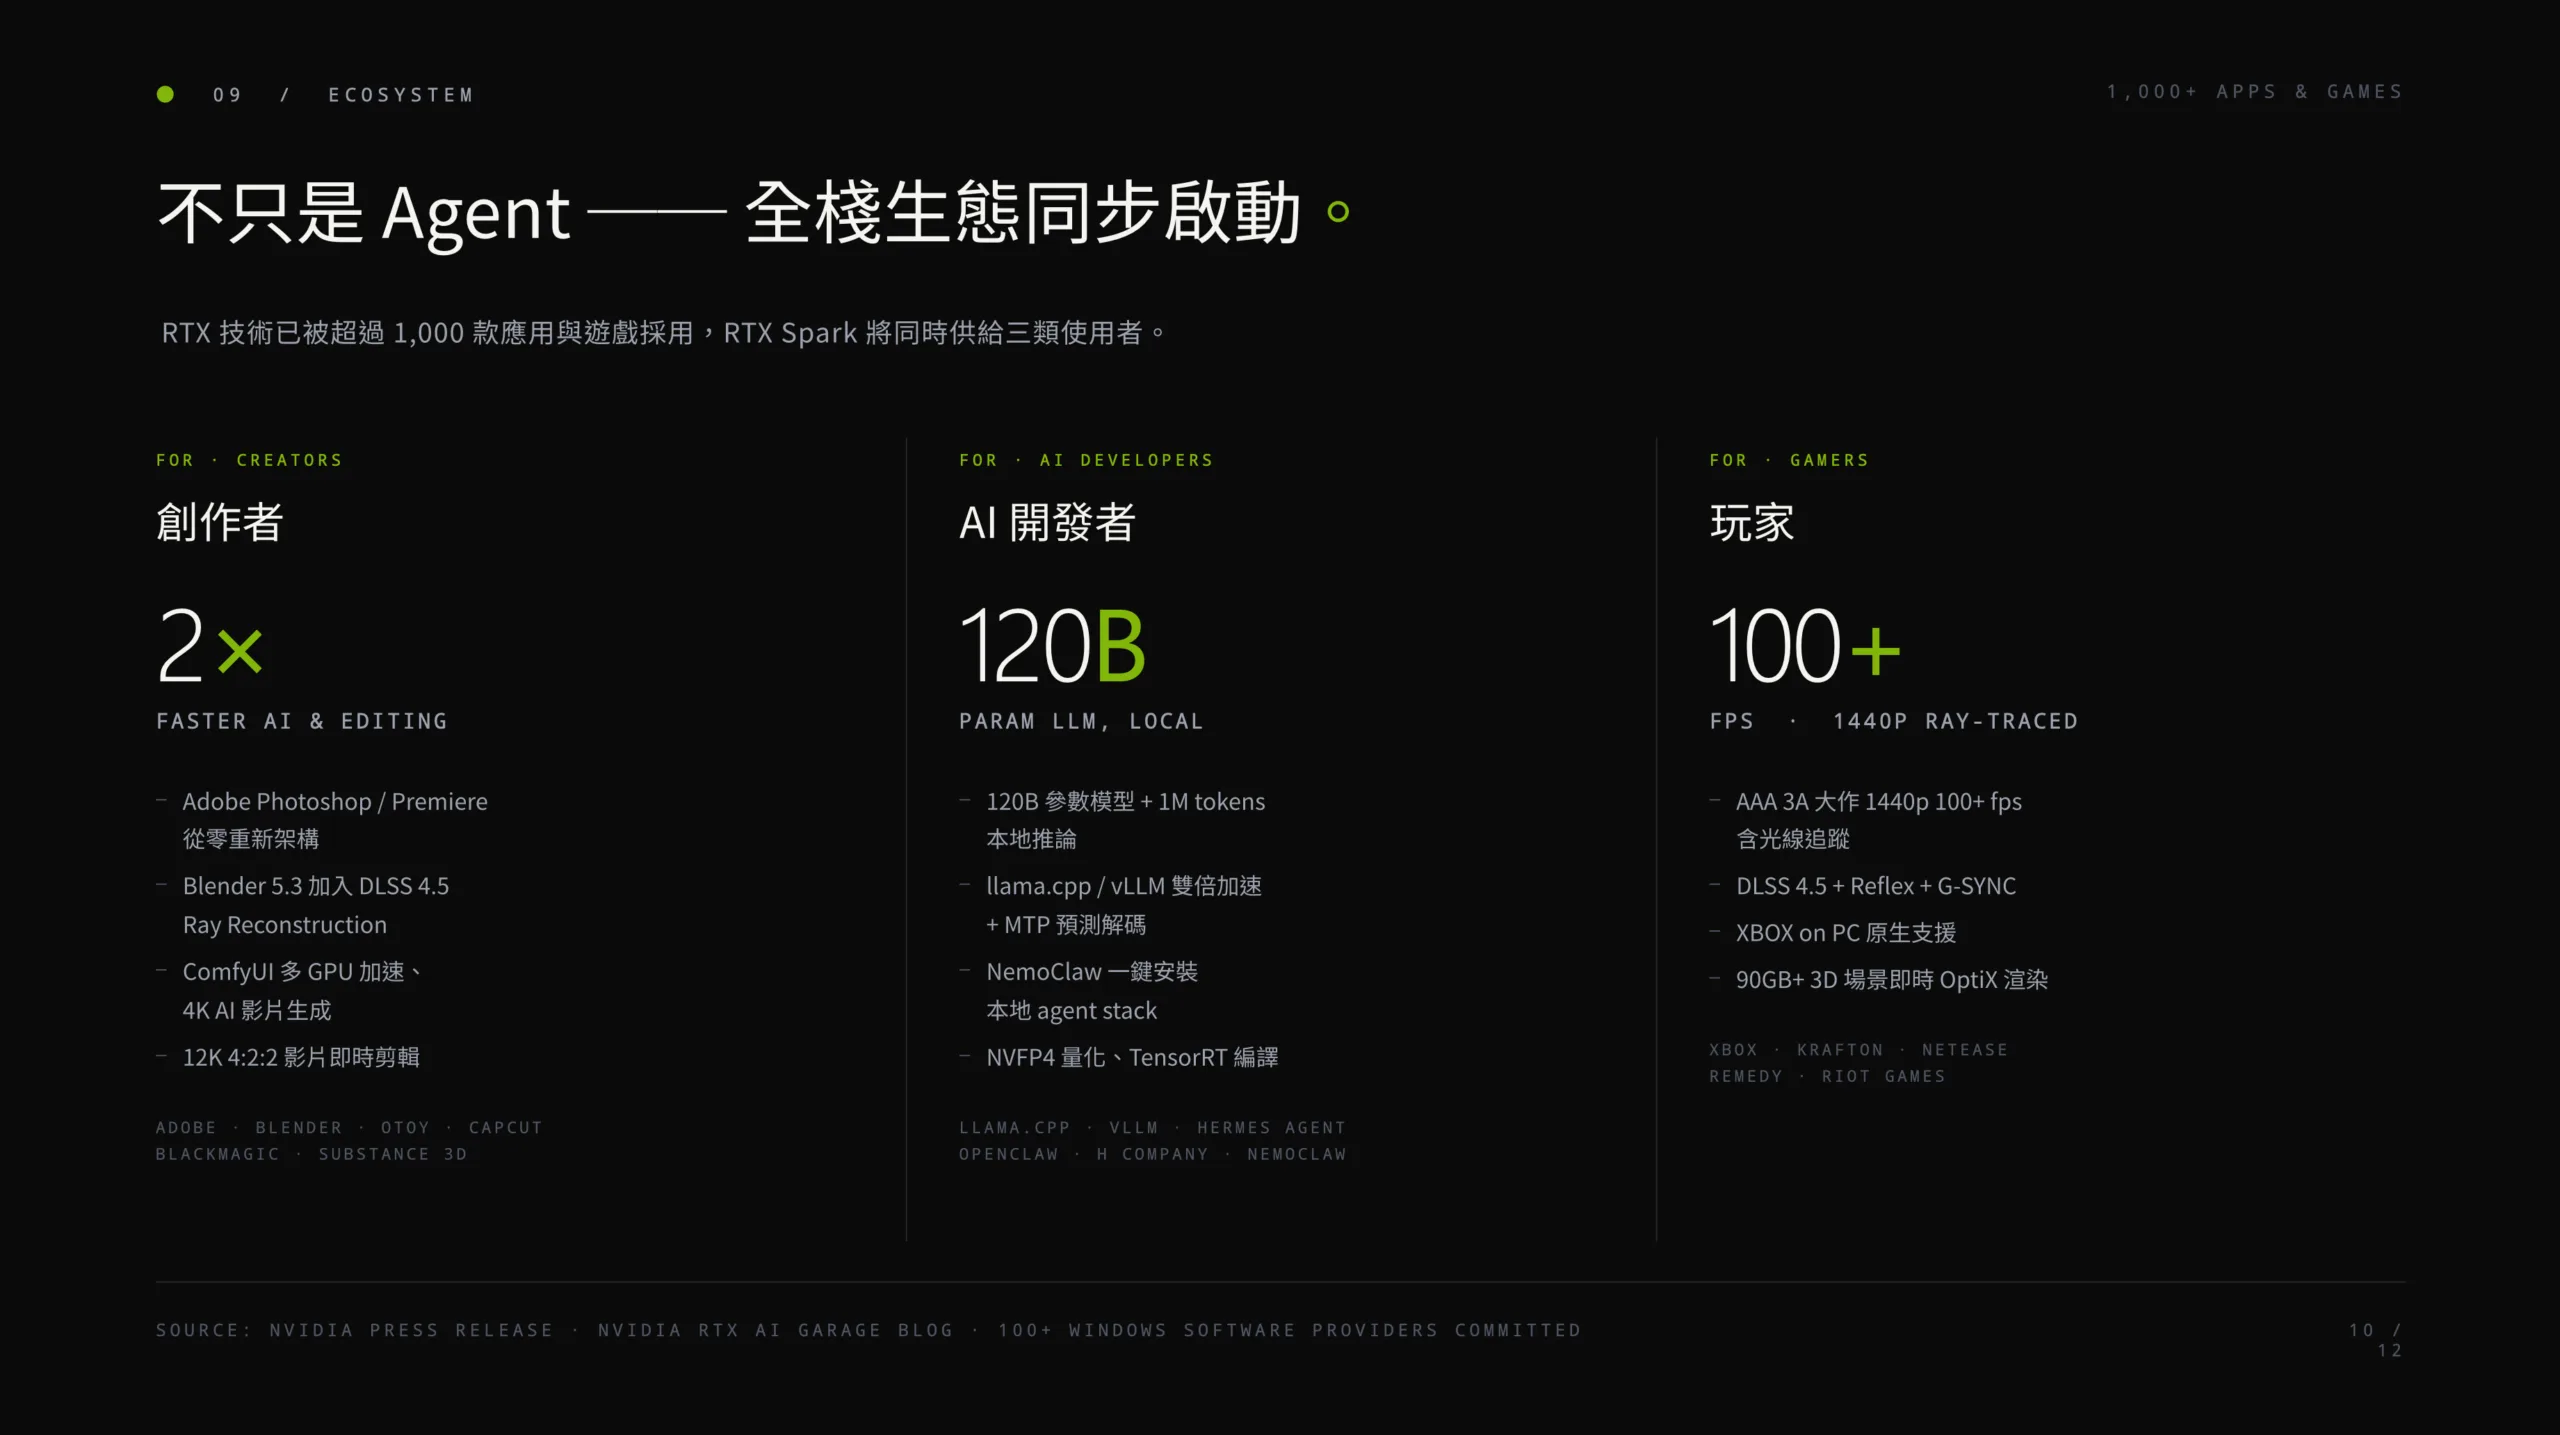Click the large '120B' figure
The image size is (2560, 1435).
1052,646
